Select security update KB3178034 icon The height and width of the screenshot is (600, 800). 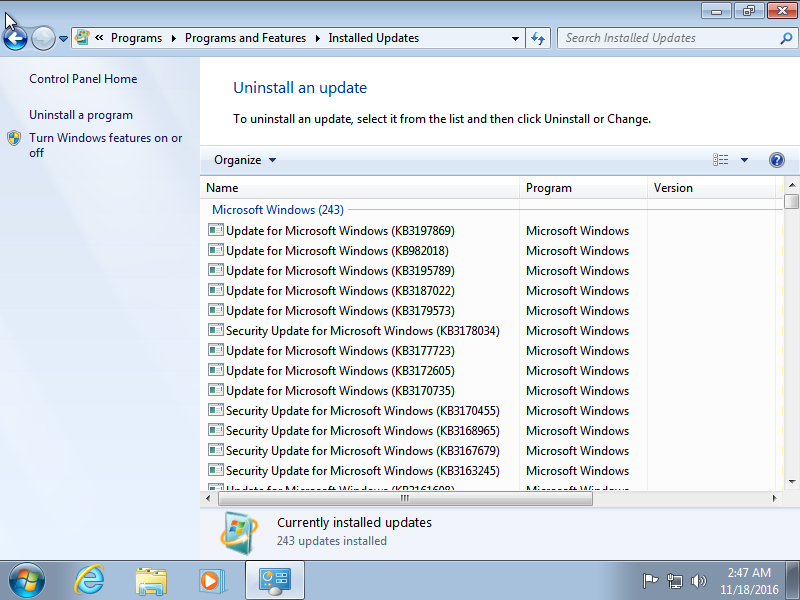click(216, 330)
